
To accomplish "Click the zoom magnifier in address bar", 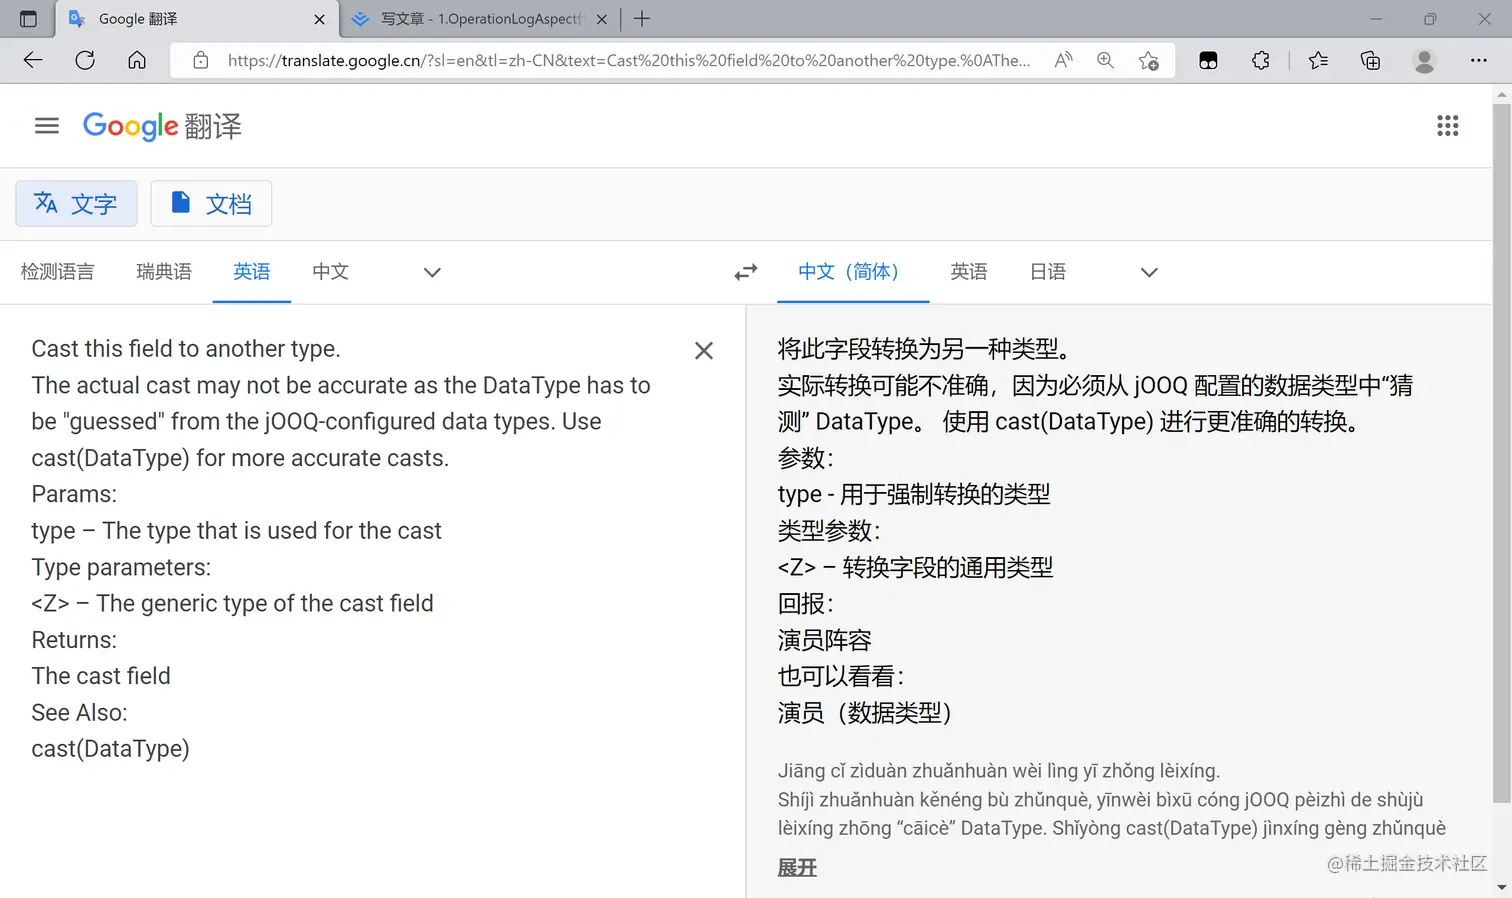I will pyautogui.click(x=1105, y=60).
